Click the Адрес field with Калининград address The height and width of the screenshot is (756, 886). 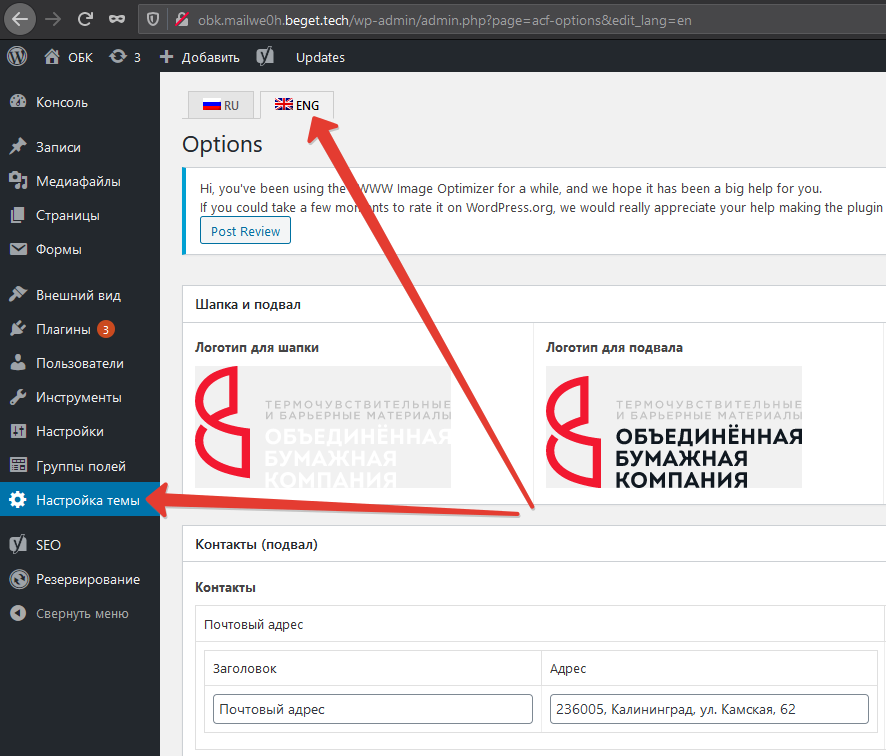pyautogui.click(x=709, y=709)
